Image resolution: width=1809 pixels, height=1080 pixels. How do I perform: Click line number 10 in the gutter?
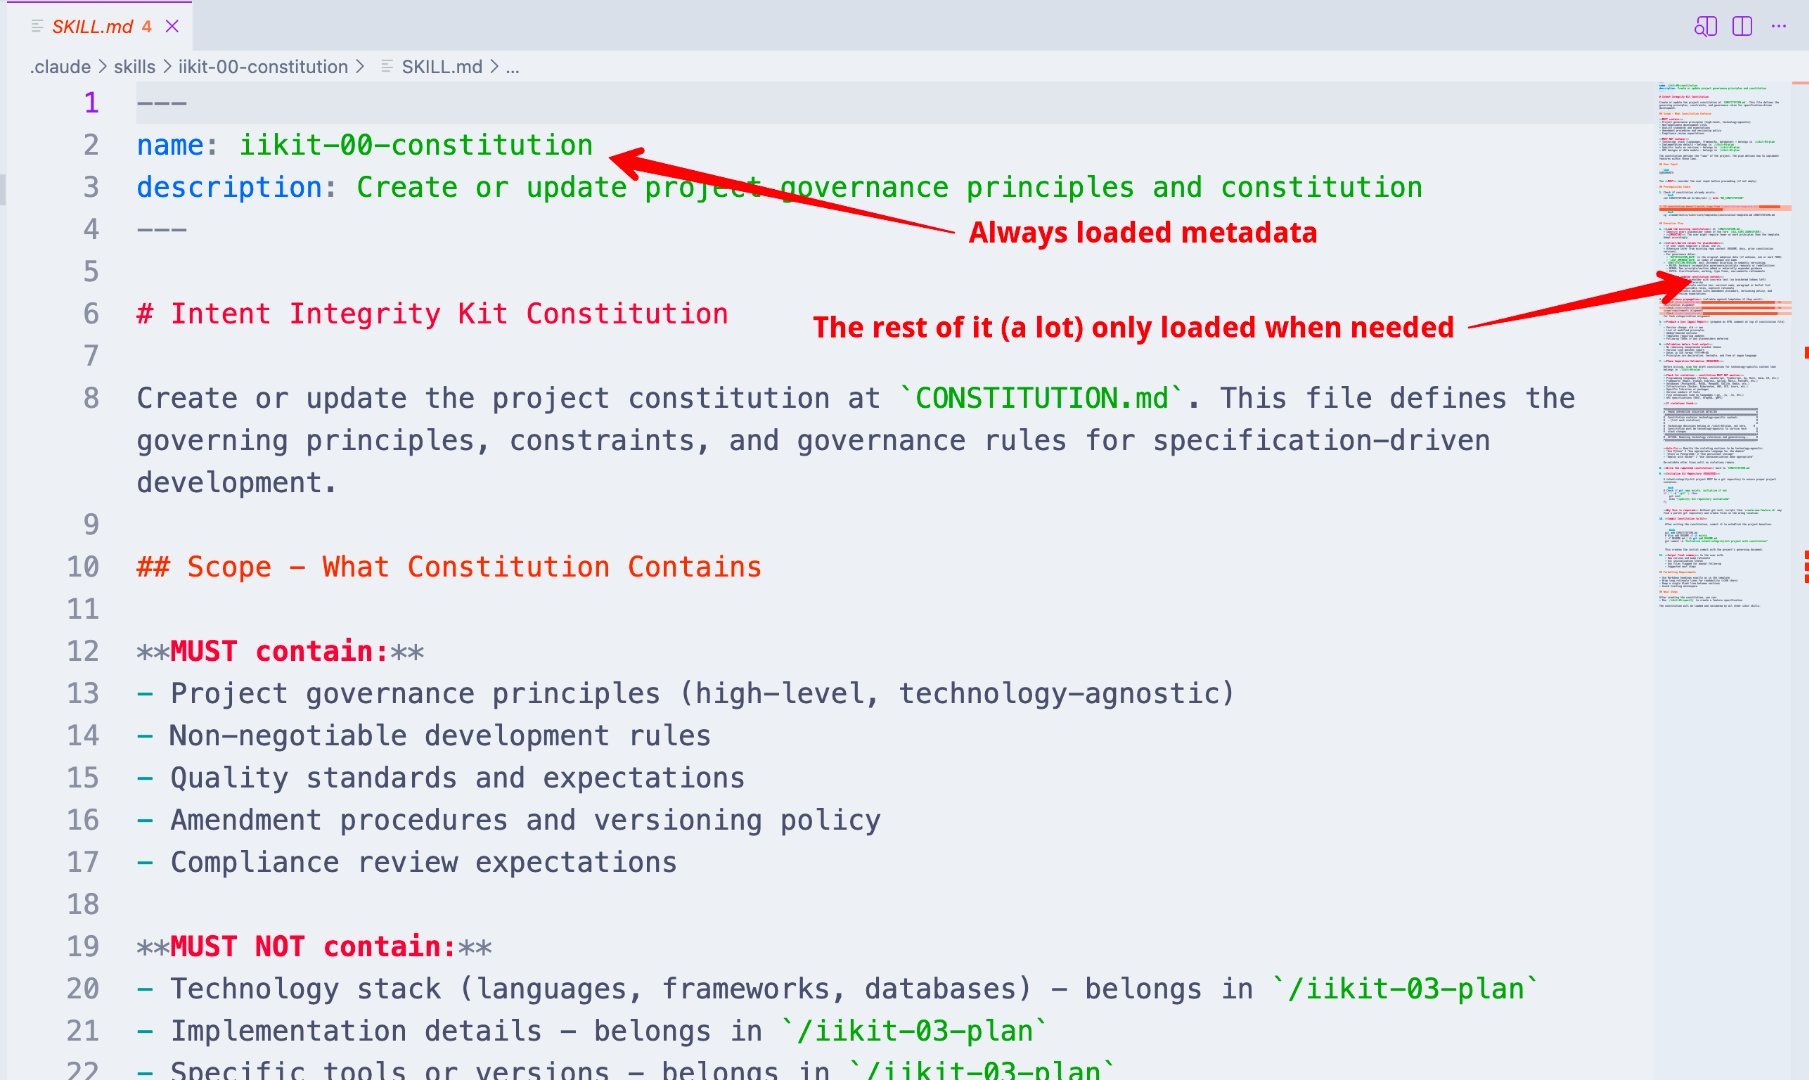[x=83, y=567]
